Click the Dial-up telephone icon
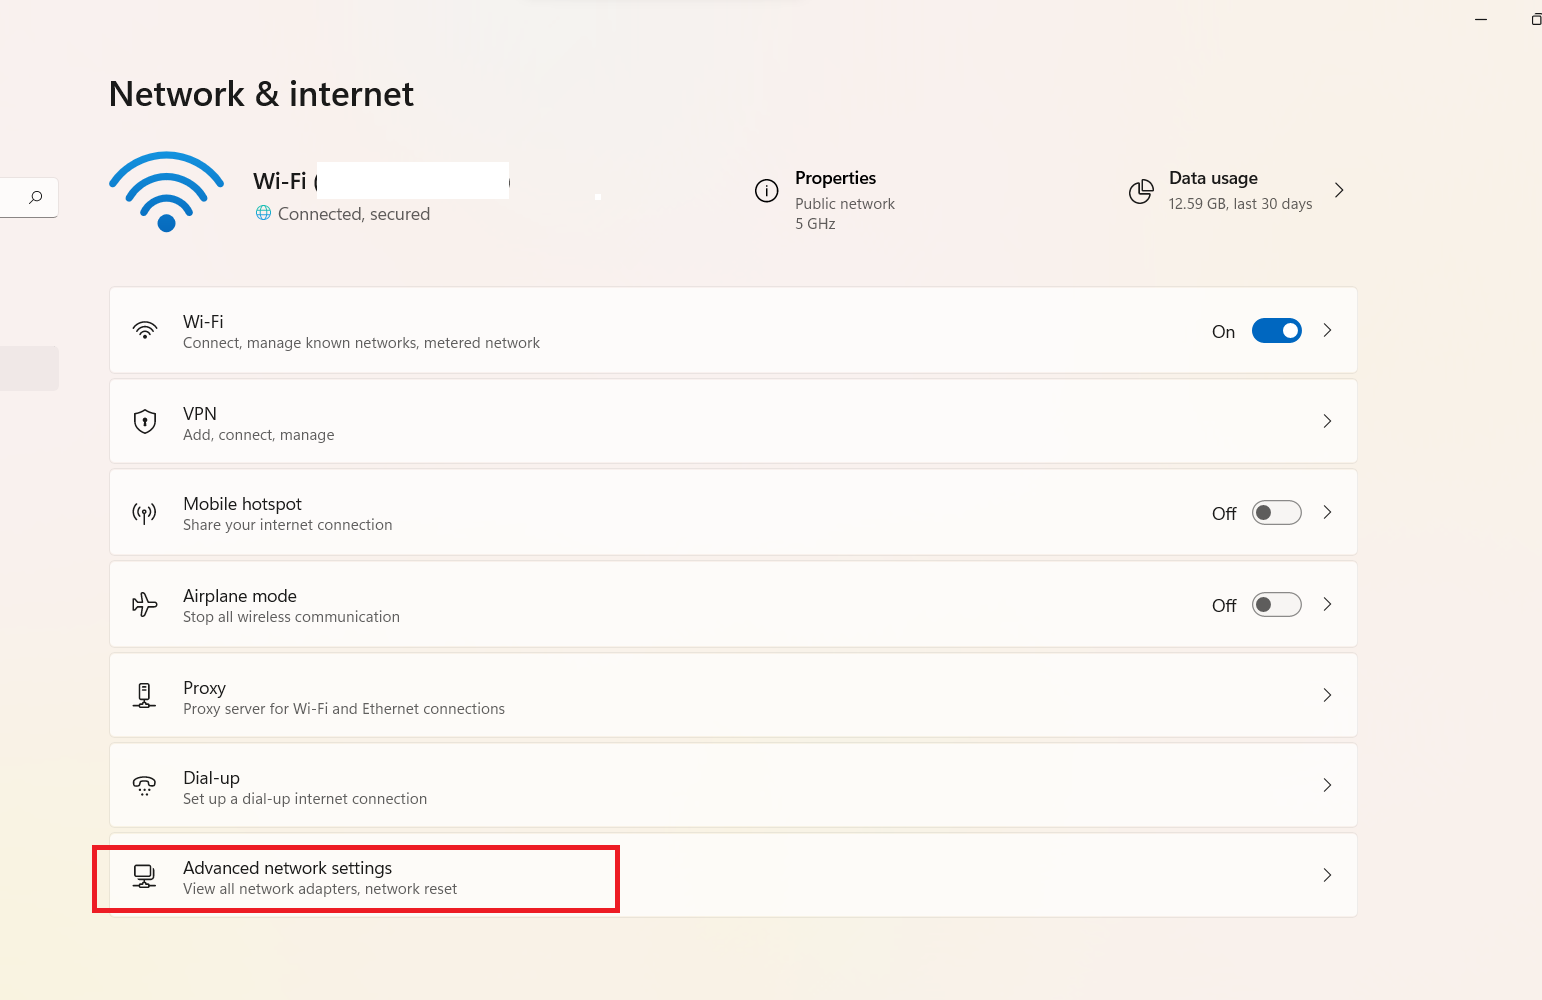Screen dimensions: 1542x1000 coord(145,786)
